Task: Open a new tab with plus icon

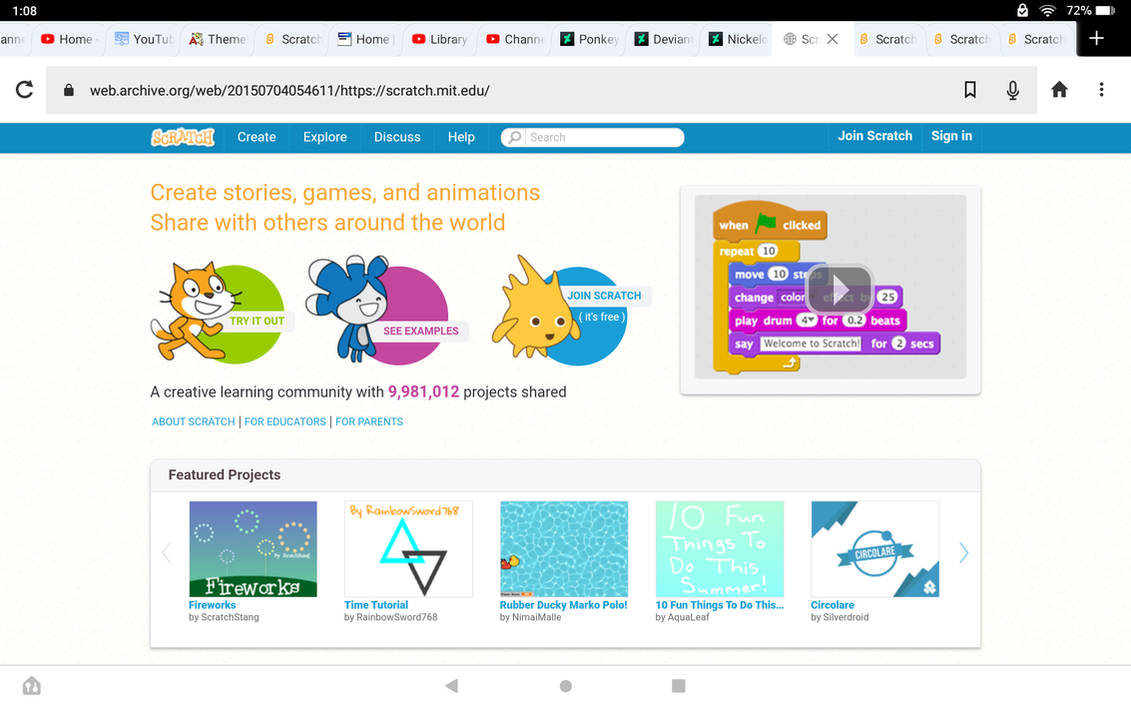Action: (1096, 38)
